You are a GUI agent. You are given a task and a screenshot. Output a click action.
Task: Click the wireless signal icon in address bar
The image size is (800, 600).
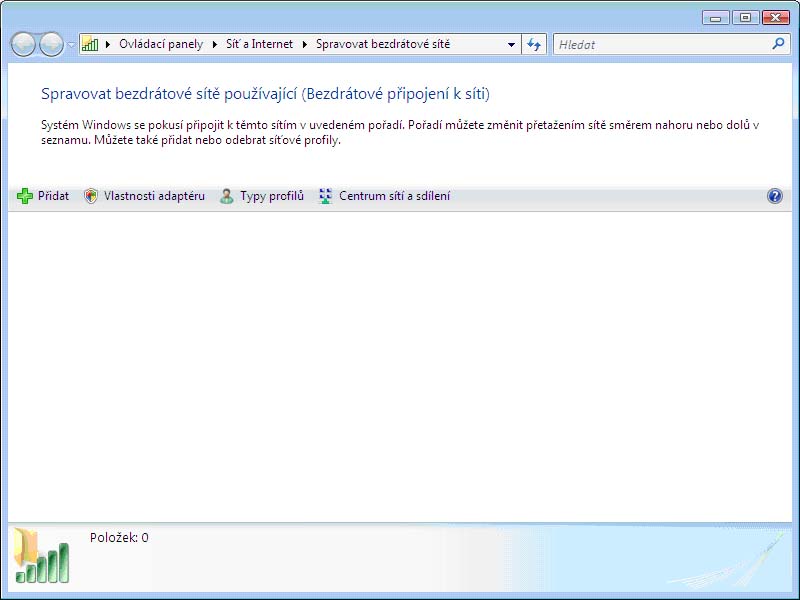(x=90, y=44)
